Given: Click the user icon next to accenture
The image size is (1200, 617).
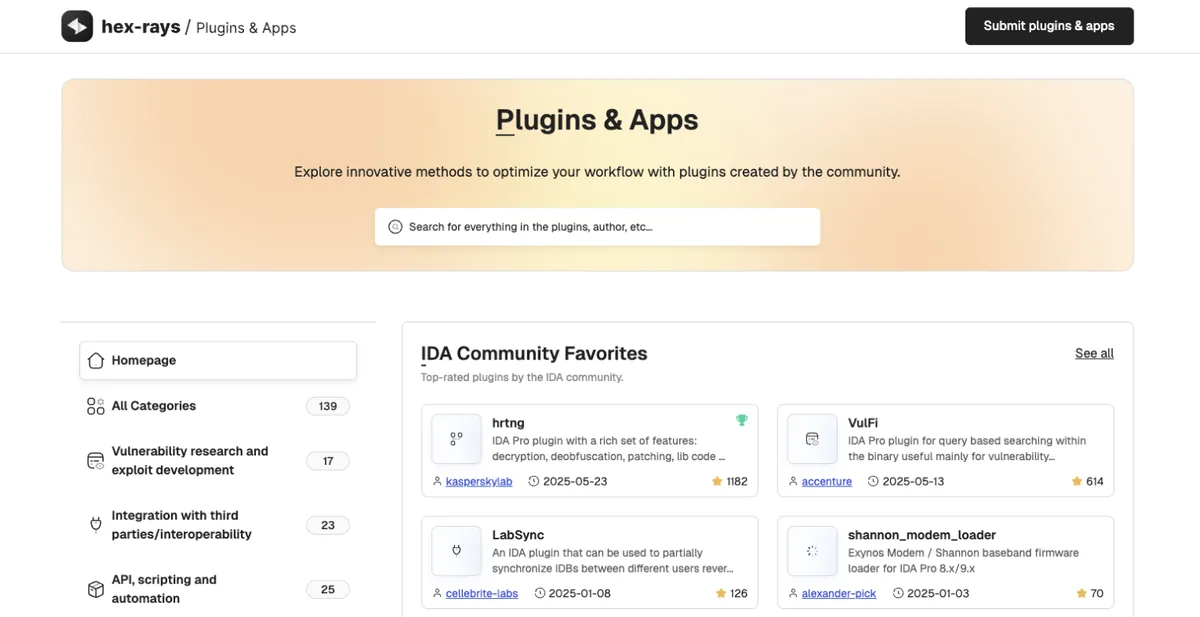Looking at the screenshot, I should 793,481.
